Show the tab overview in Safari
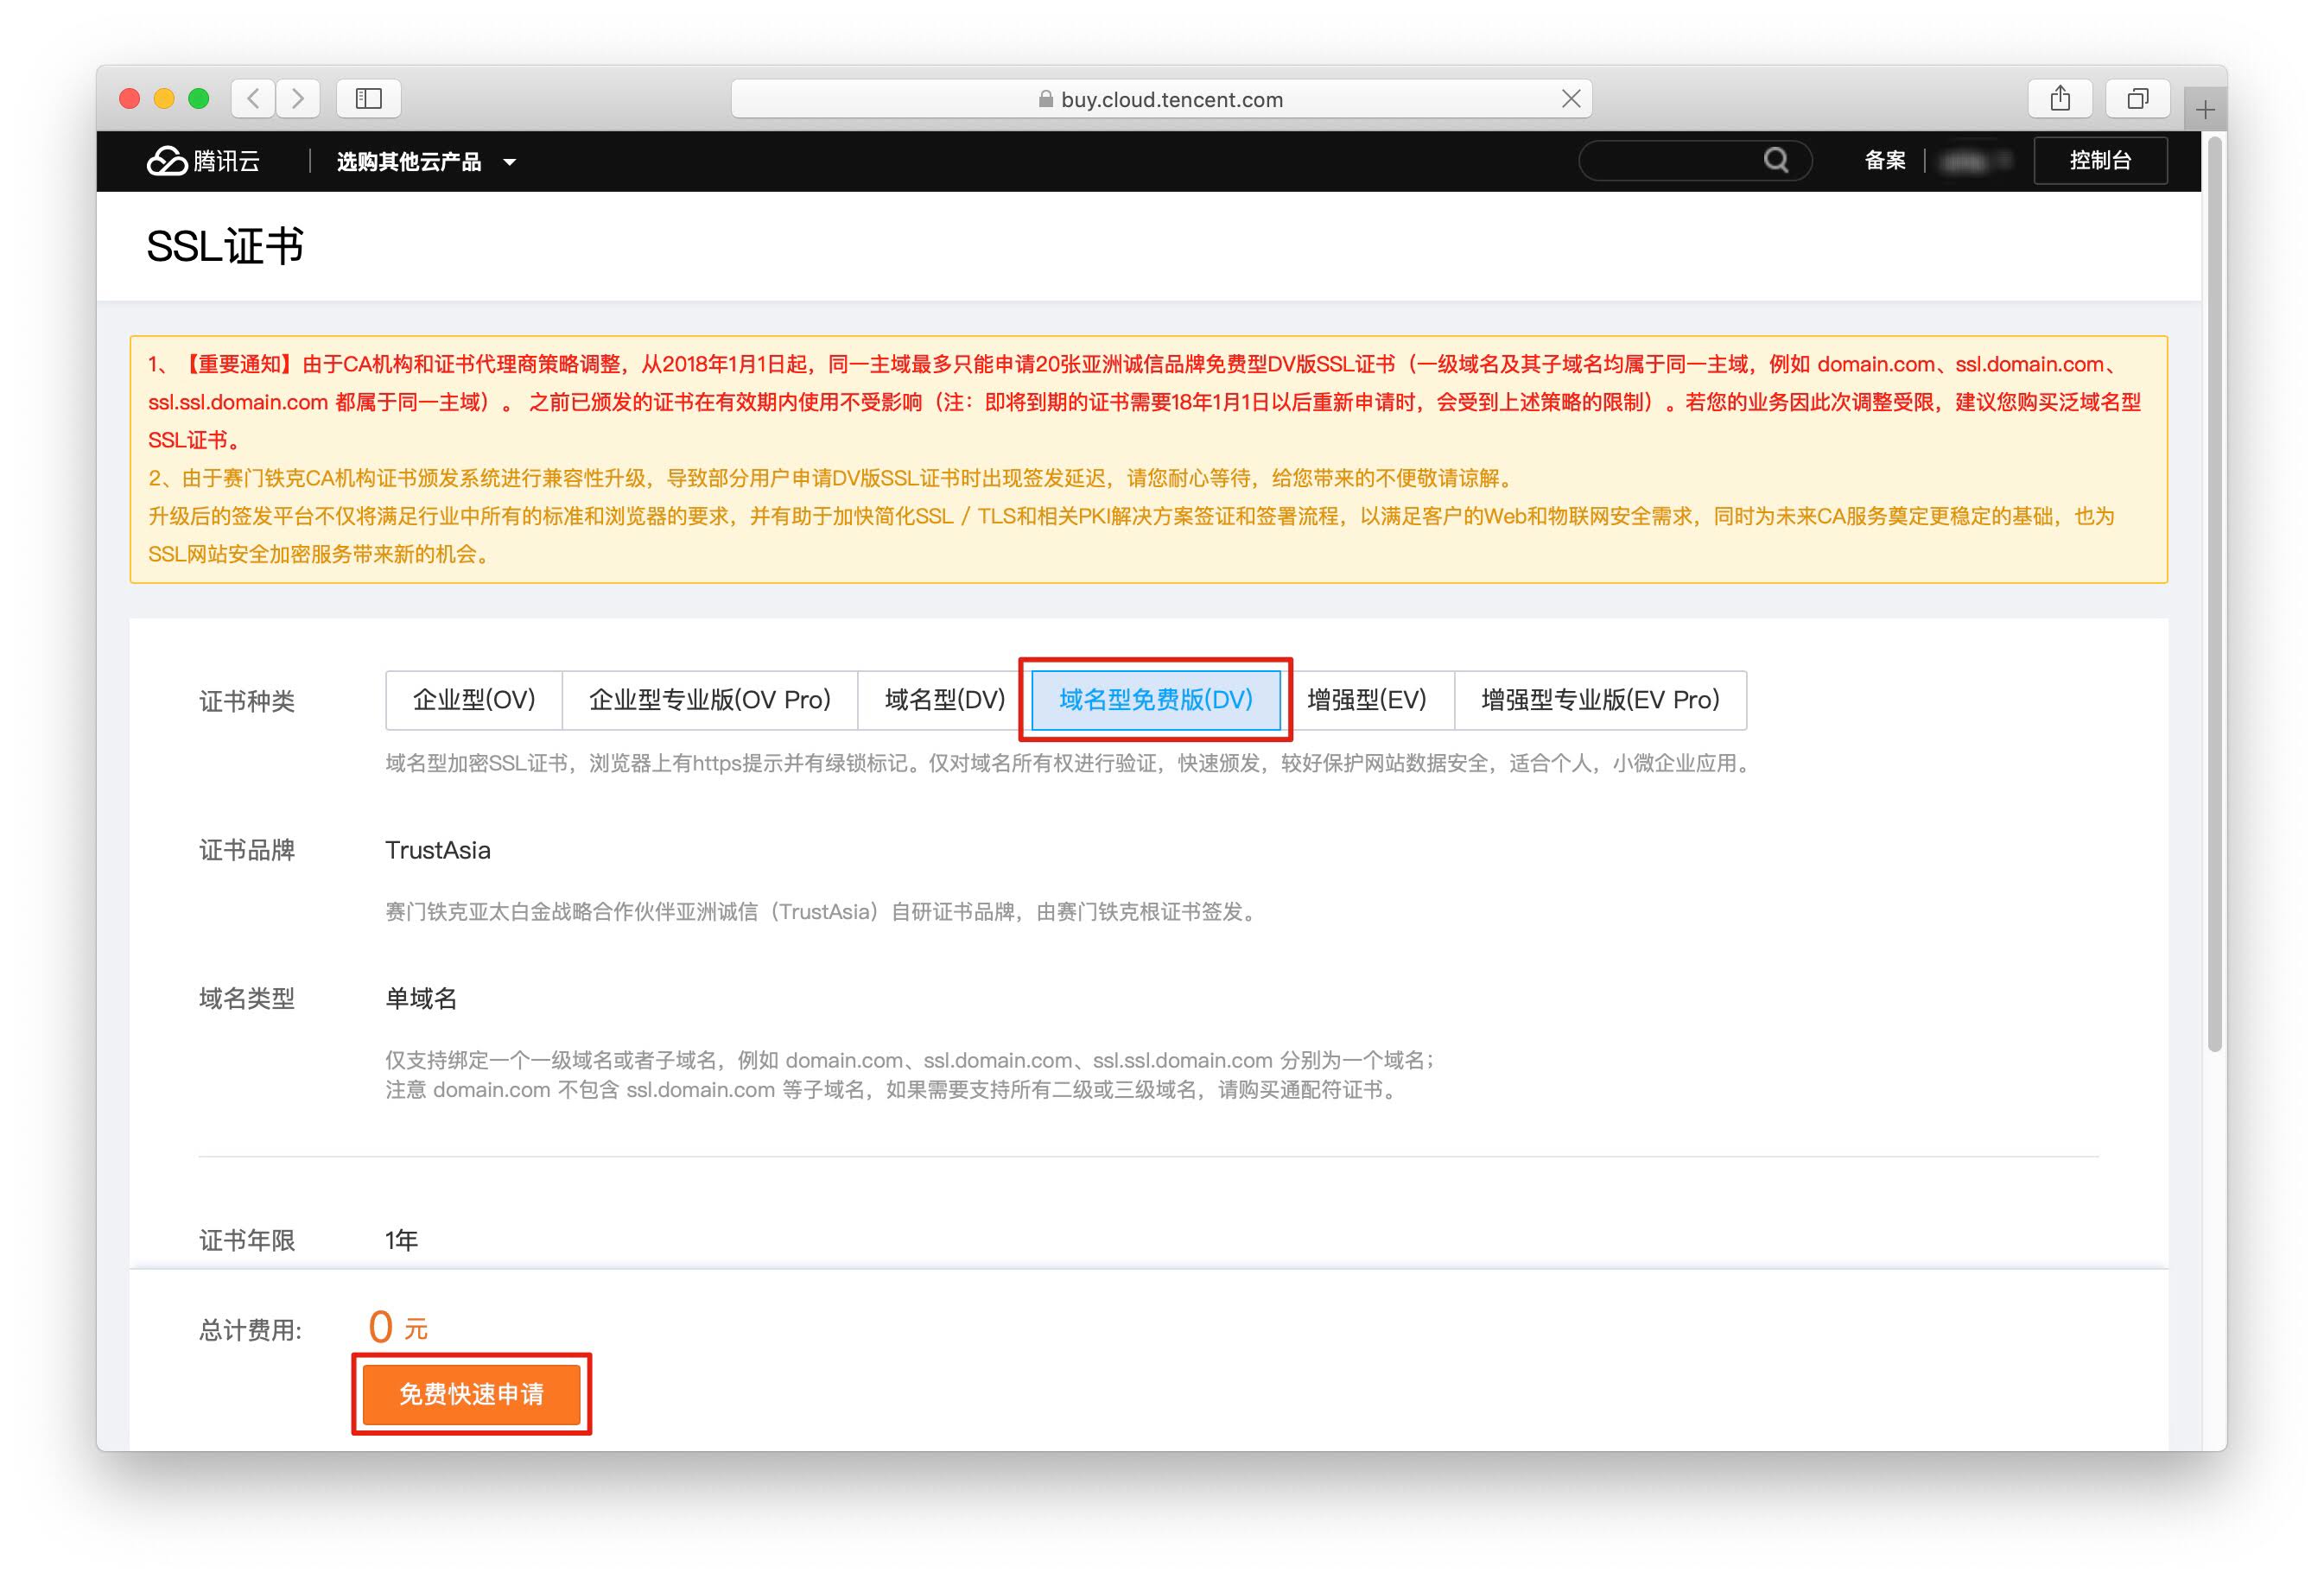Viewport: 2324px width, 1579px height. [x=2138, y=98]
